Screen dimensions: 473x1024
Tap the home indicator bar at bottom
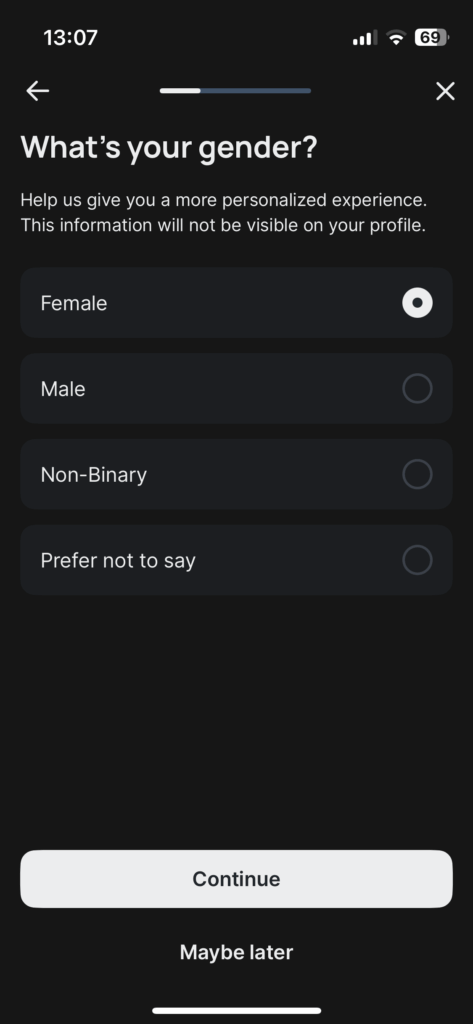click(236, 1010)
